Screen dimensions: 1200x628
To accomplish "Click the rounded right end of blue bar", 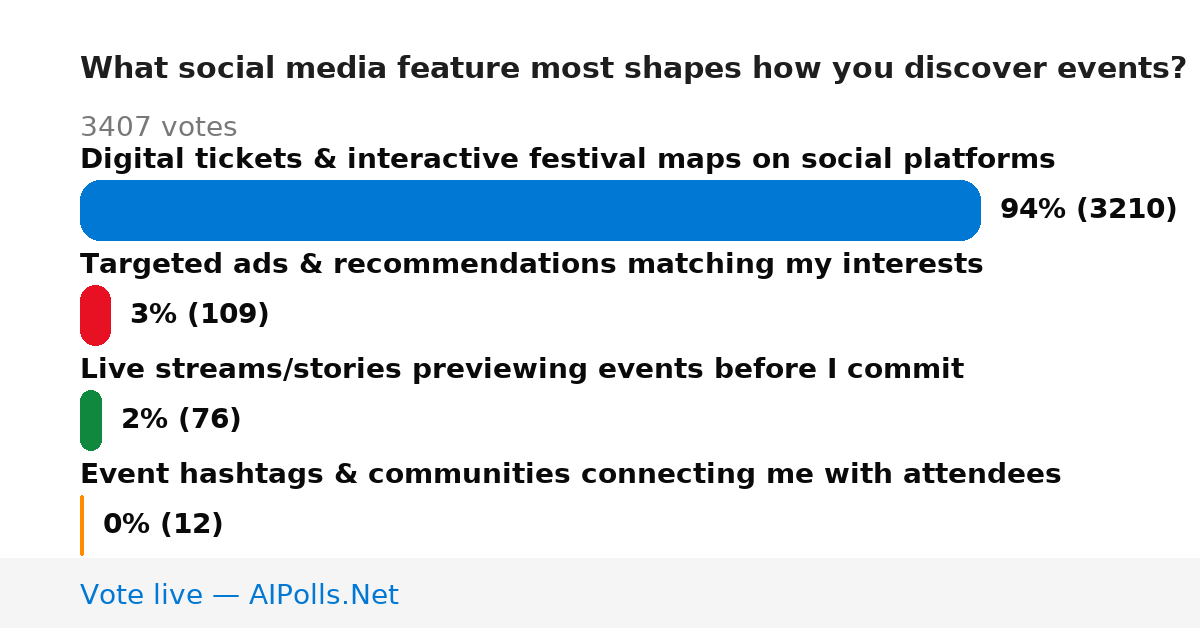I will pyautogui.click(x=966, y=210).
